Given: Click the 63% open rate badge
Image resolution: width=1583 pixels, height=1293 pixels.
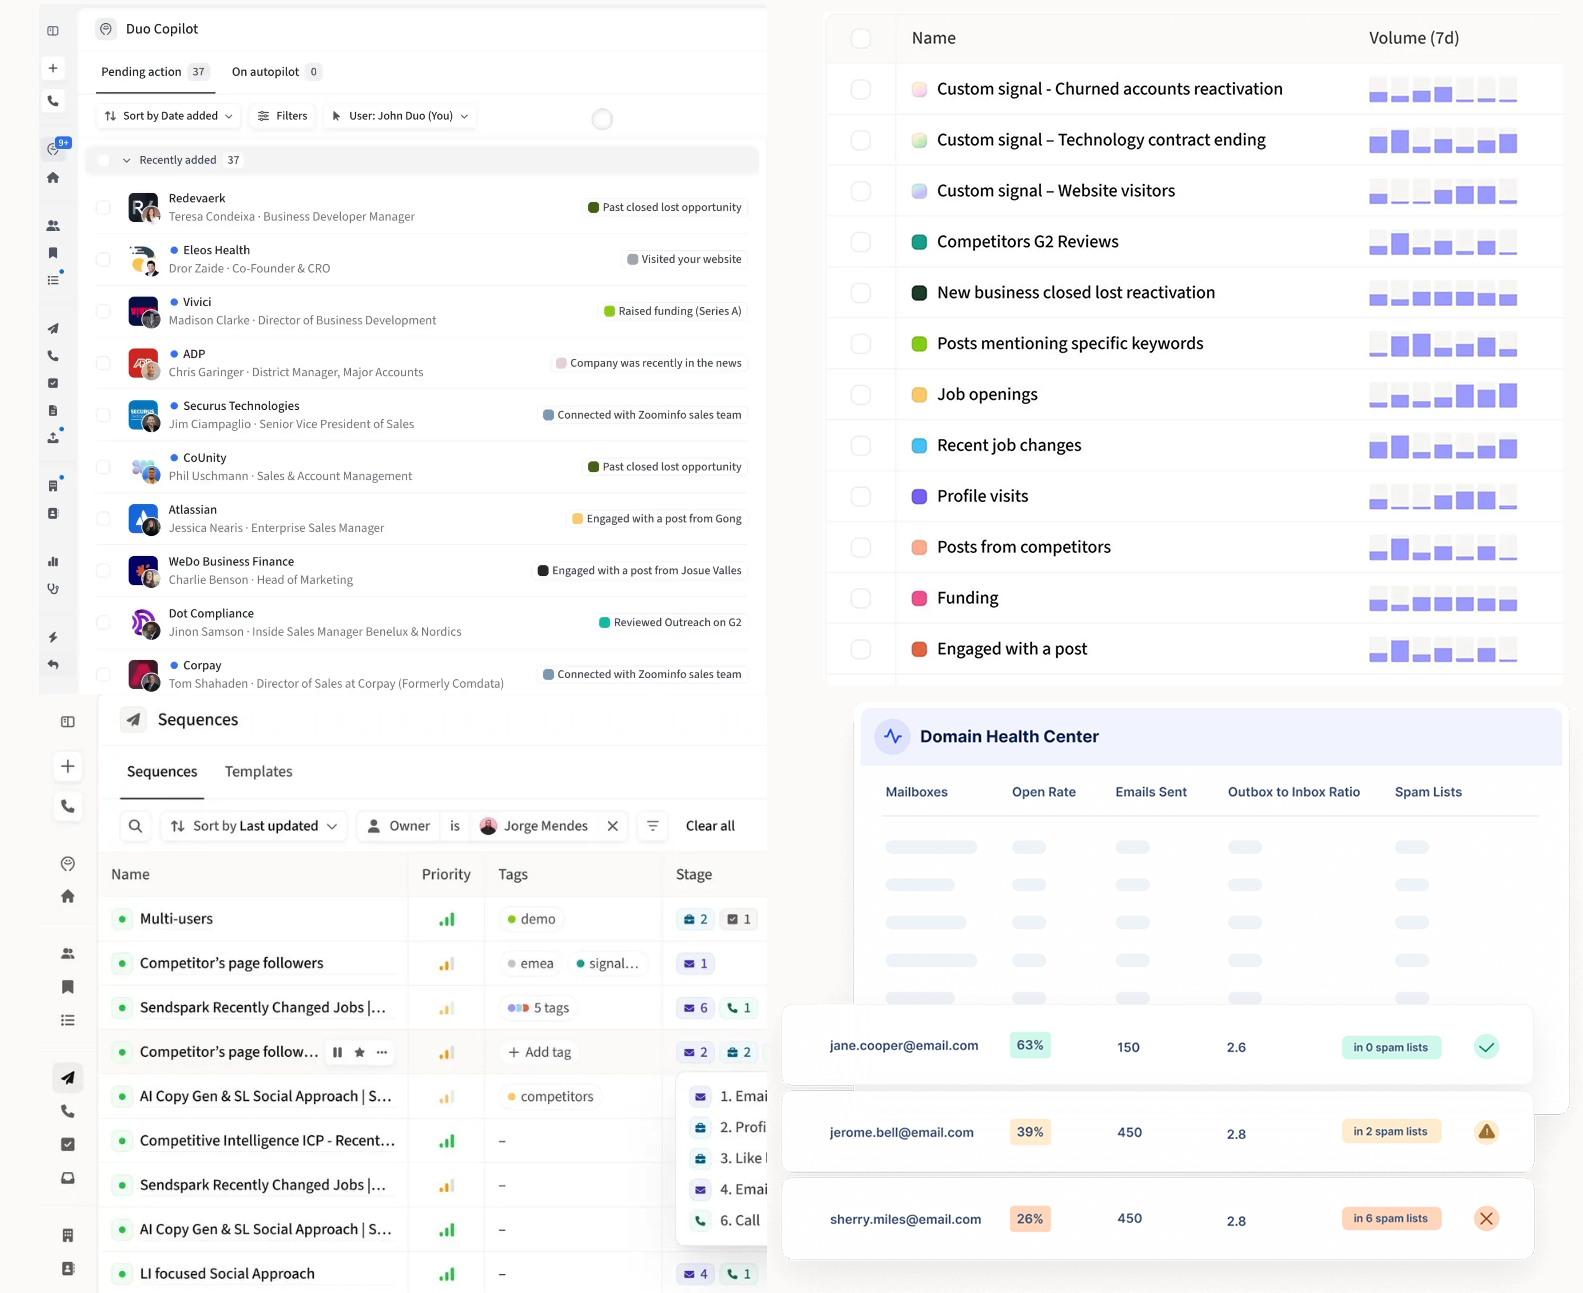Looking at the screenshot, I should (x=1030, y=1046).
